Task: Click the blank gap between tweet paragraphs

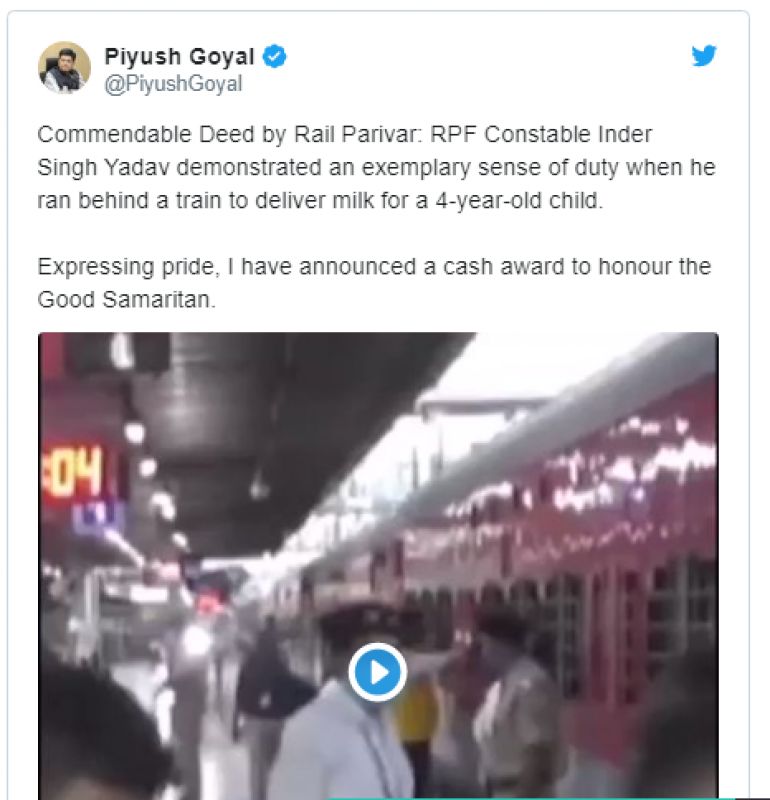Action: (376, 234)
